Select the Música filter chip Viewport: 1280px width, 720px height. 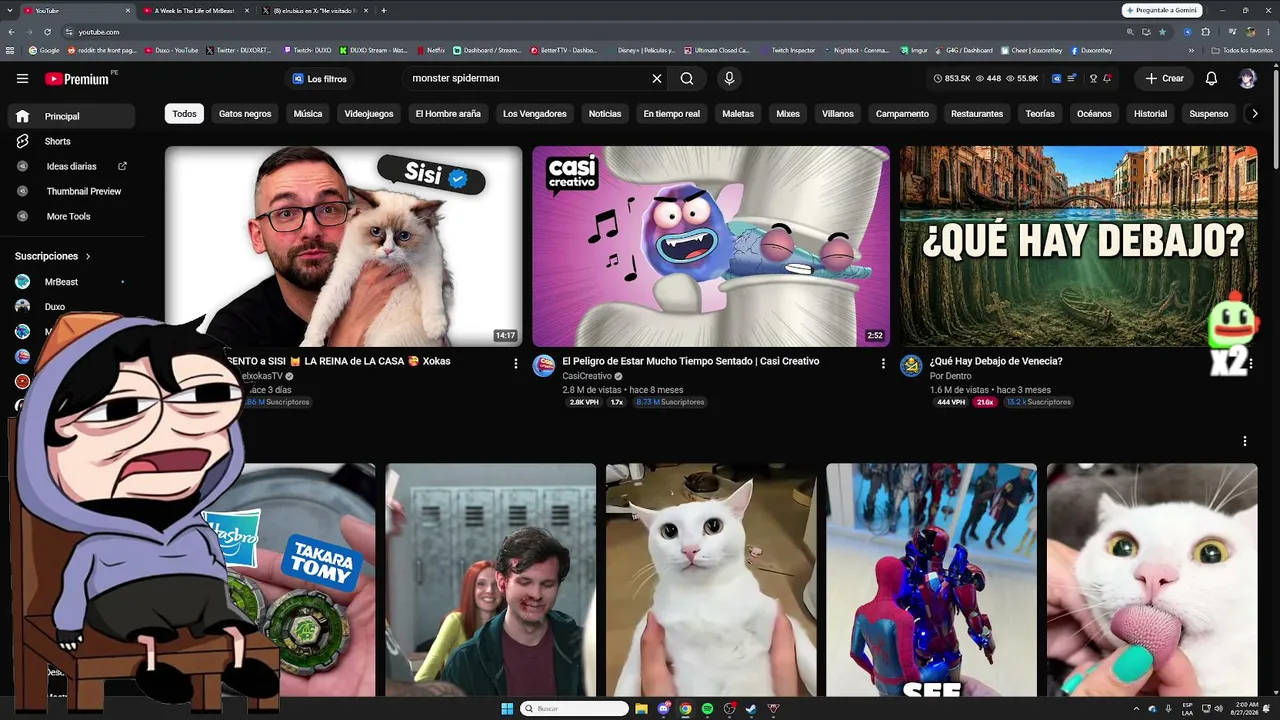308,114
